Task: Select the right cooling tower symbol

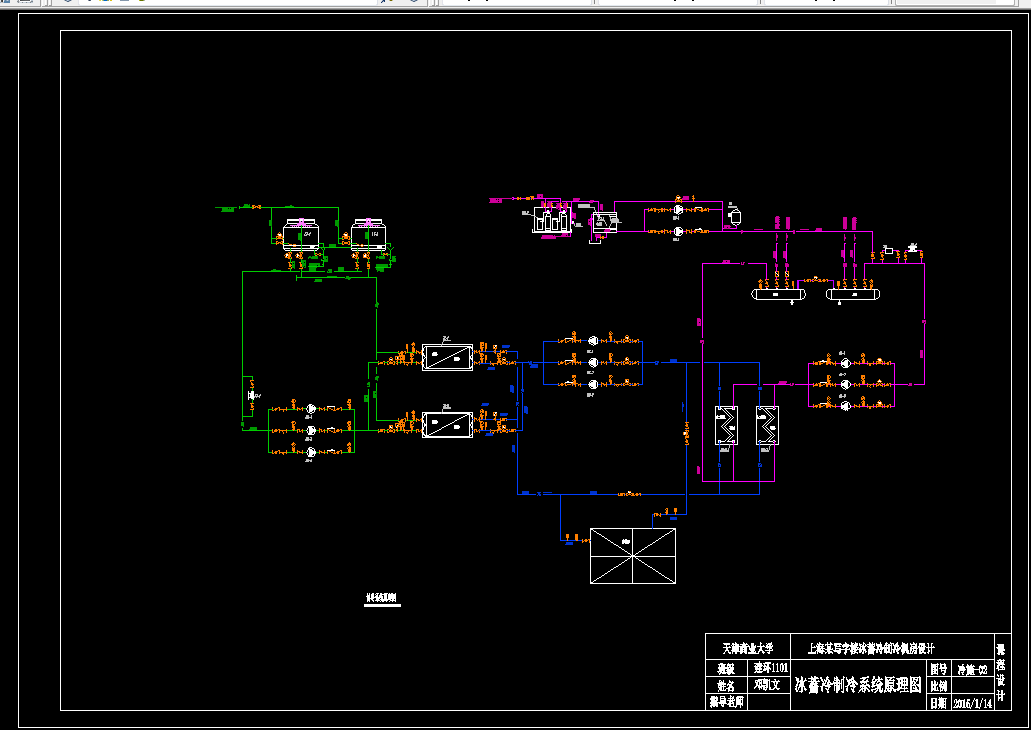Action: pos(368,235)
